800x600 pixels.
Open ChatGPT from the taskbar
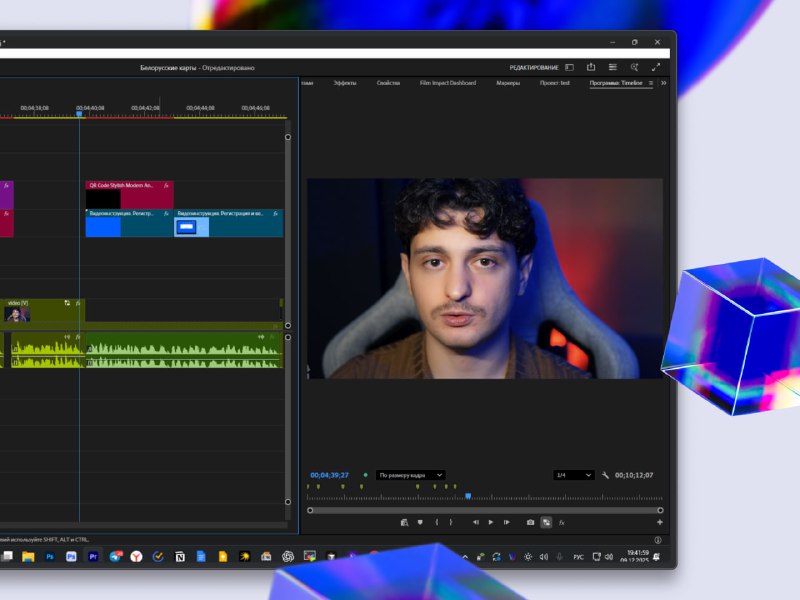pyautogui.click(x=288, y=557)
